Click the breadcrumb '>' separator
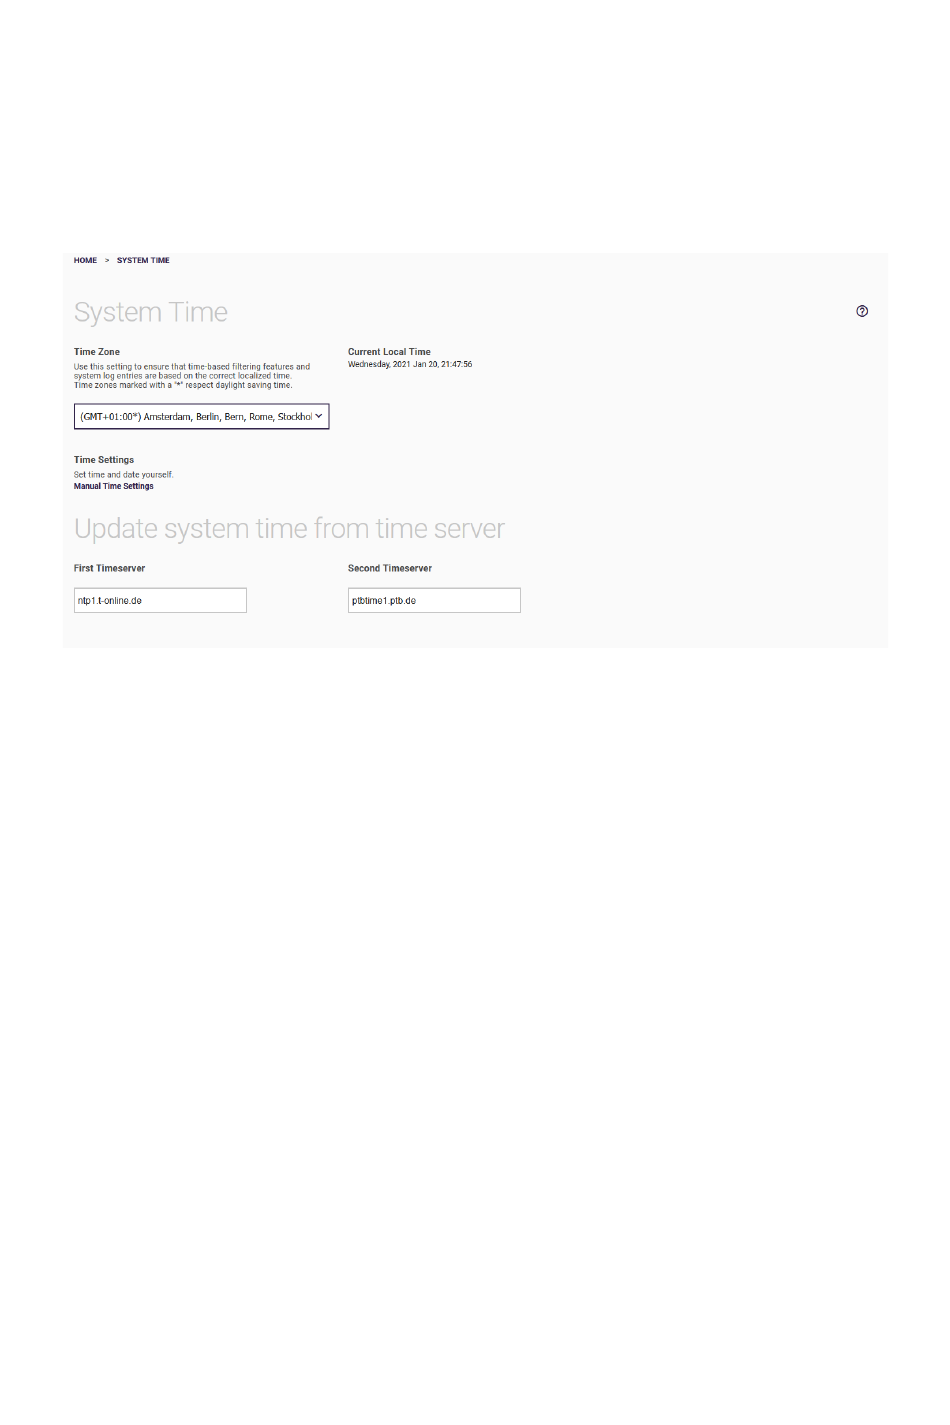Viewport: 950px width, 1425px height. [107, 260]
